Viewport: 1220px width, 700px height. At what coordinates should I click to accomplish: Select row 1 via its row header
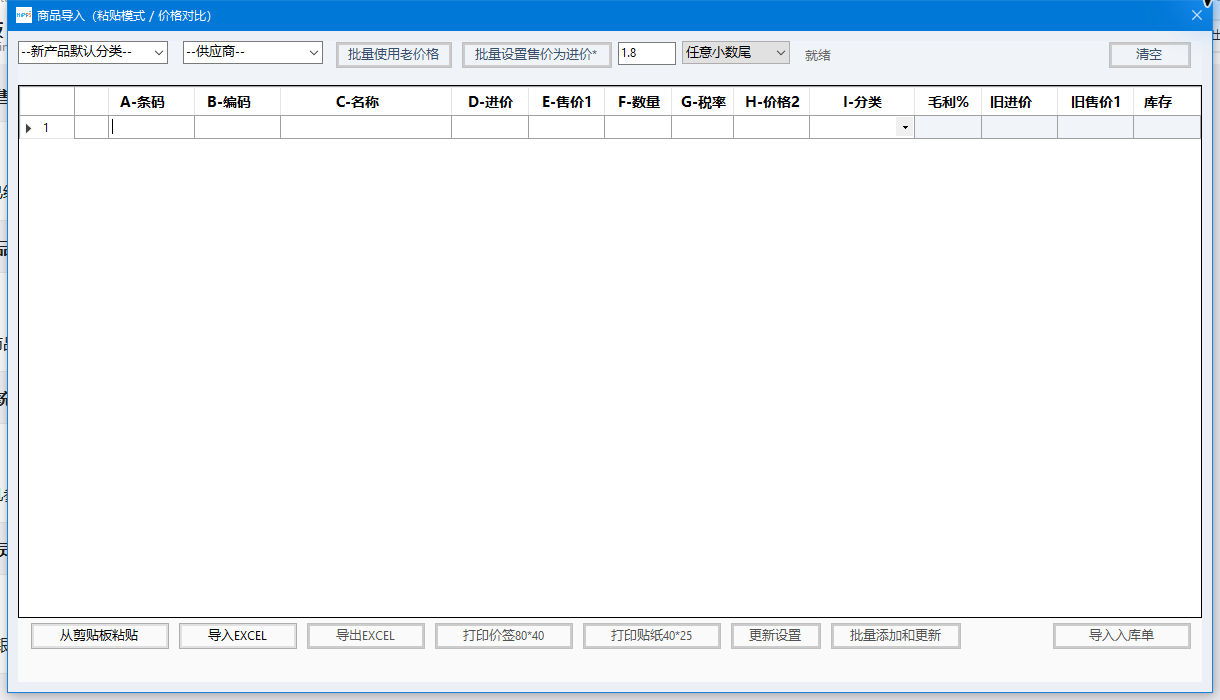(47, 128)
